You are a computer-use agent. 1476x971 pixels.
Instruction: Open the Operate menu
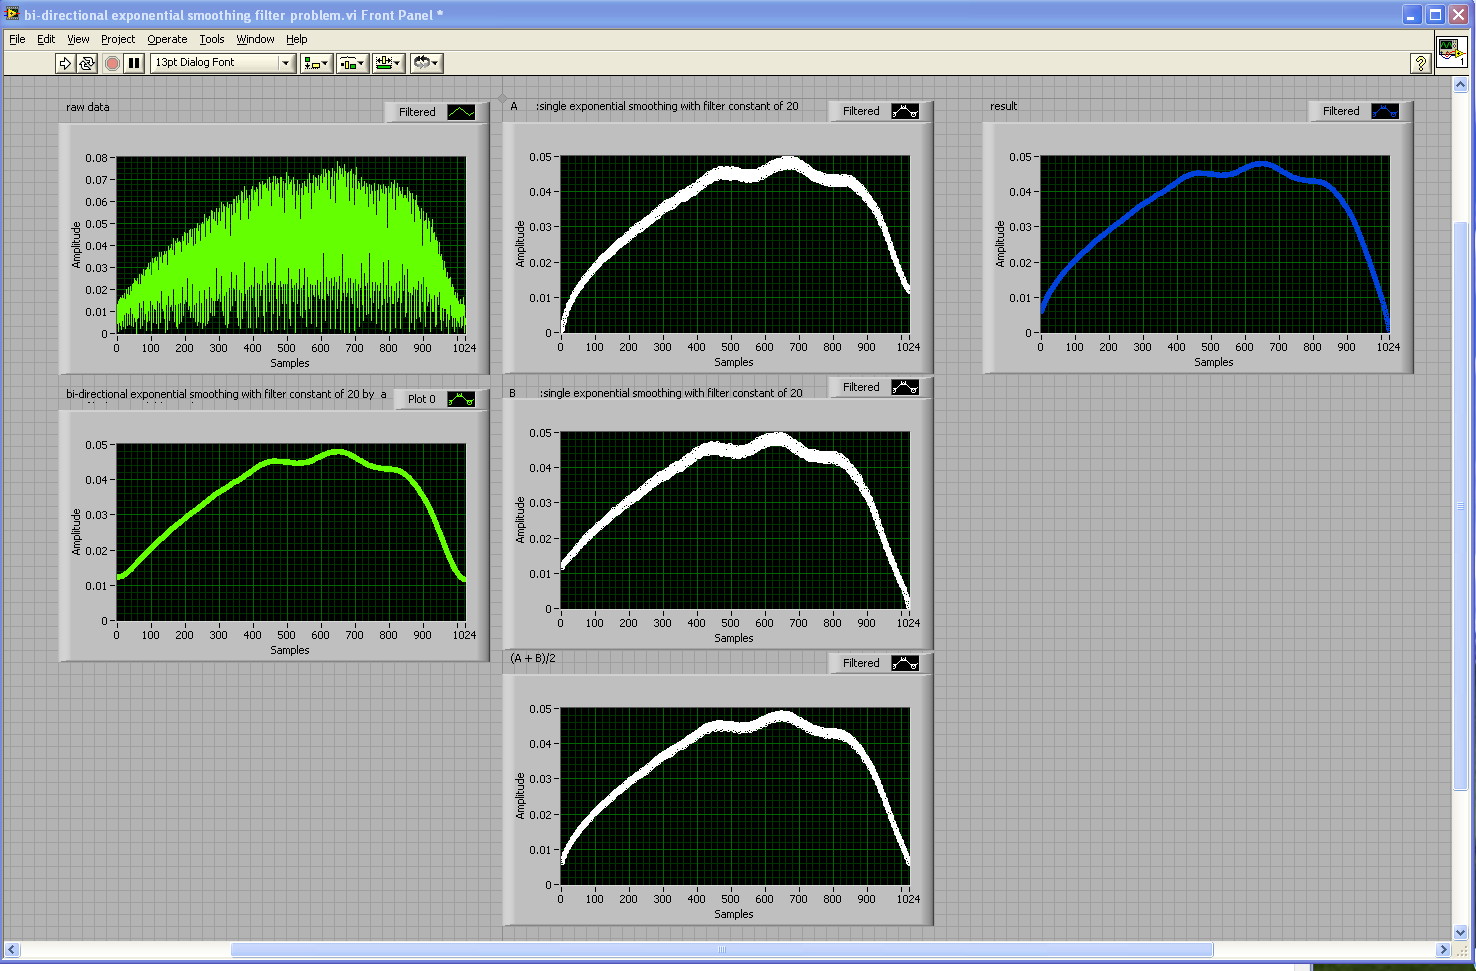(x=167, y=39)
